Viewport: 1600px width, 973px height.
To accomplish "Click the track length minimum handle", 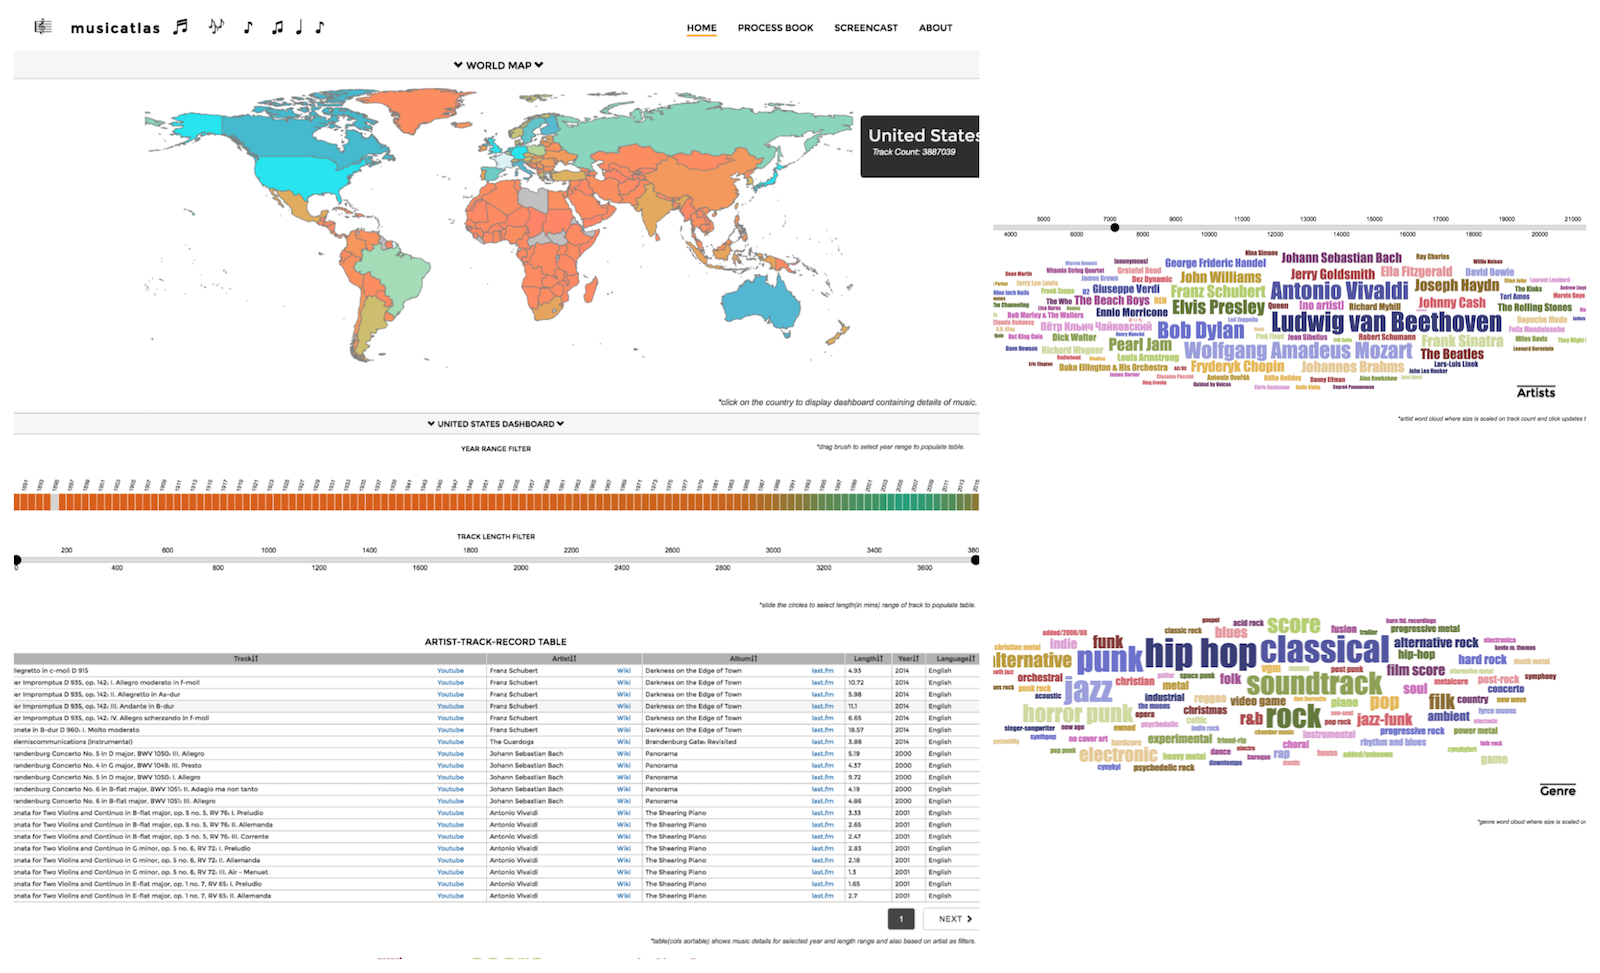I will pyautogui.click(x=16, y=560).
